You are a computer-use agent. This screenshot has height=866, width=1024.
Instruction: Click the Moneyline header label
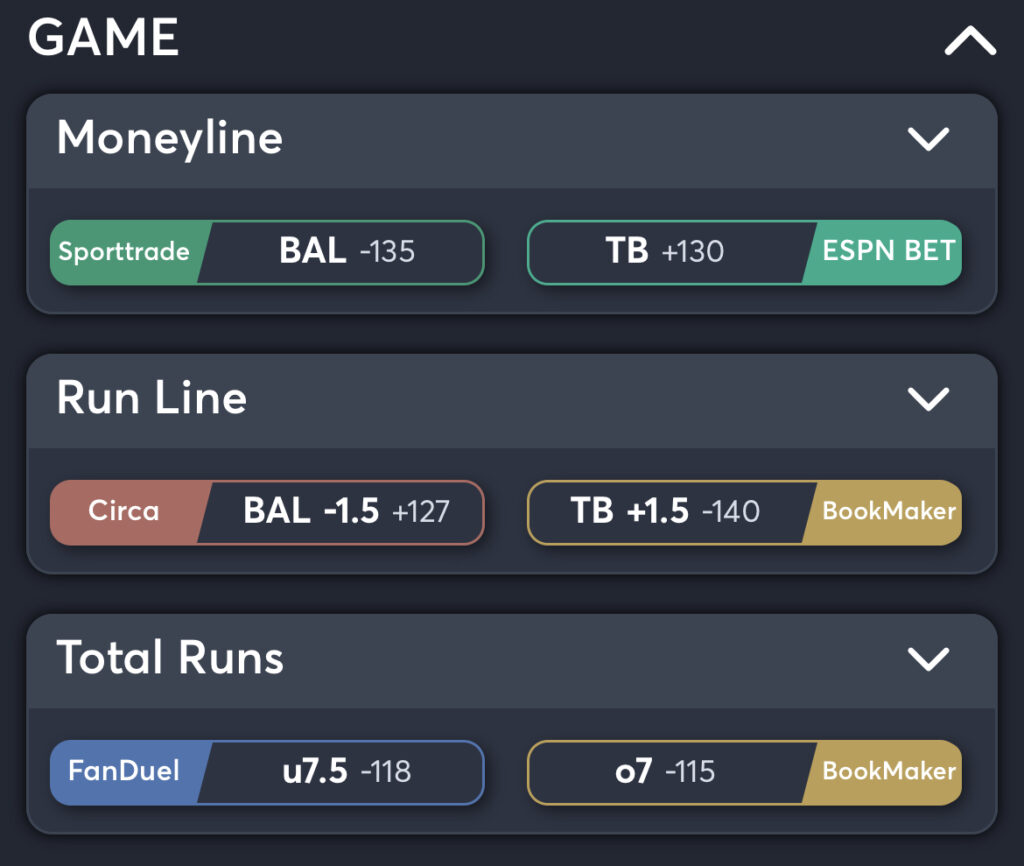(170, 140)
